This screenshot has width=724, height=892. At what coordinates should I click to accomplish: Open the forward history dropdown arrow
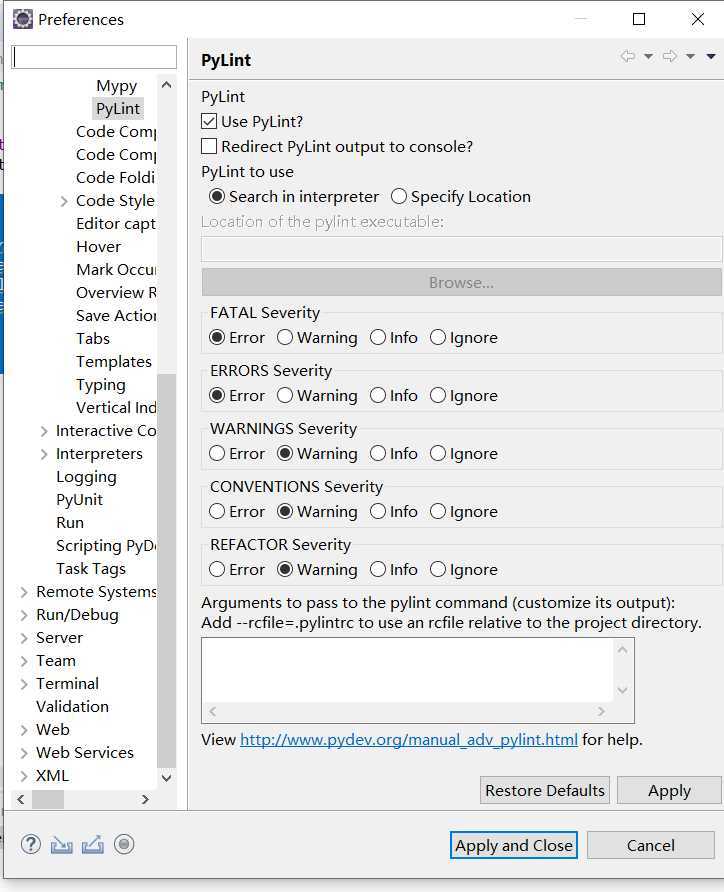(690, 56)
